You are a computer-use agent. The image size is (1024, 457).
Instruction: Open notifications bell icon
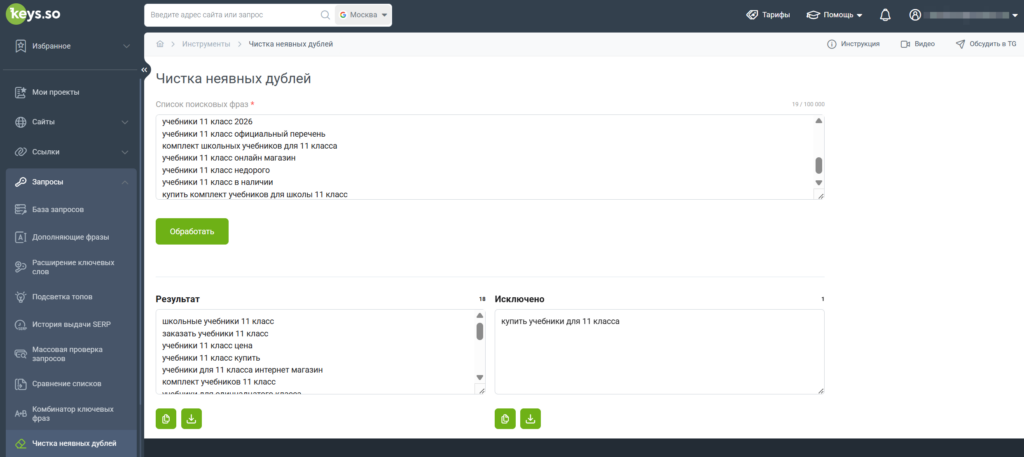(886, 15)
